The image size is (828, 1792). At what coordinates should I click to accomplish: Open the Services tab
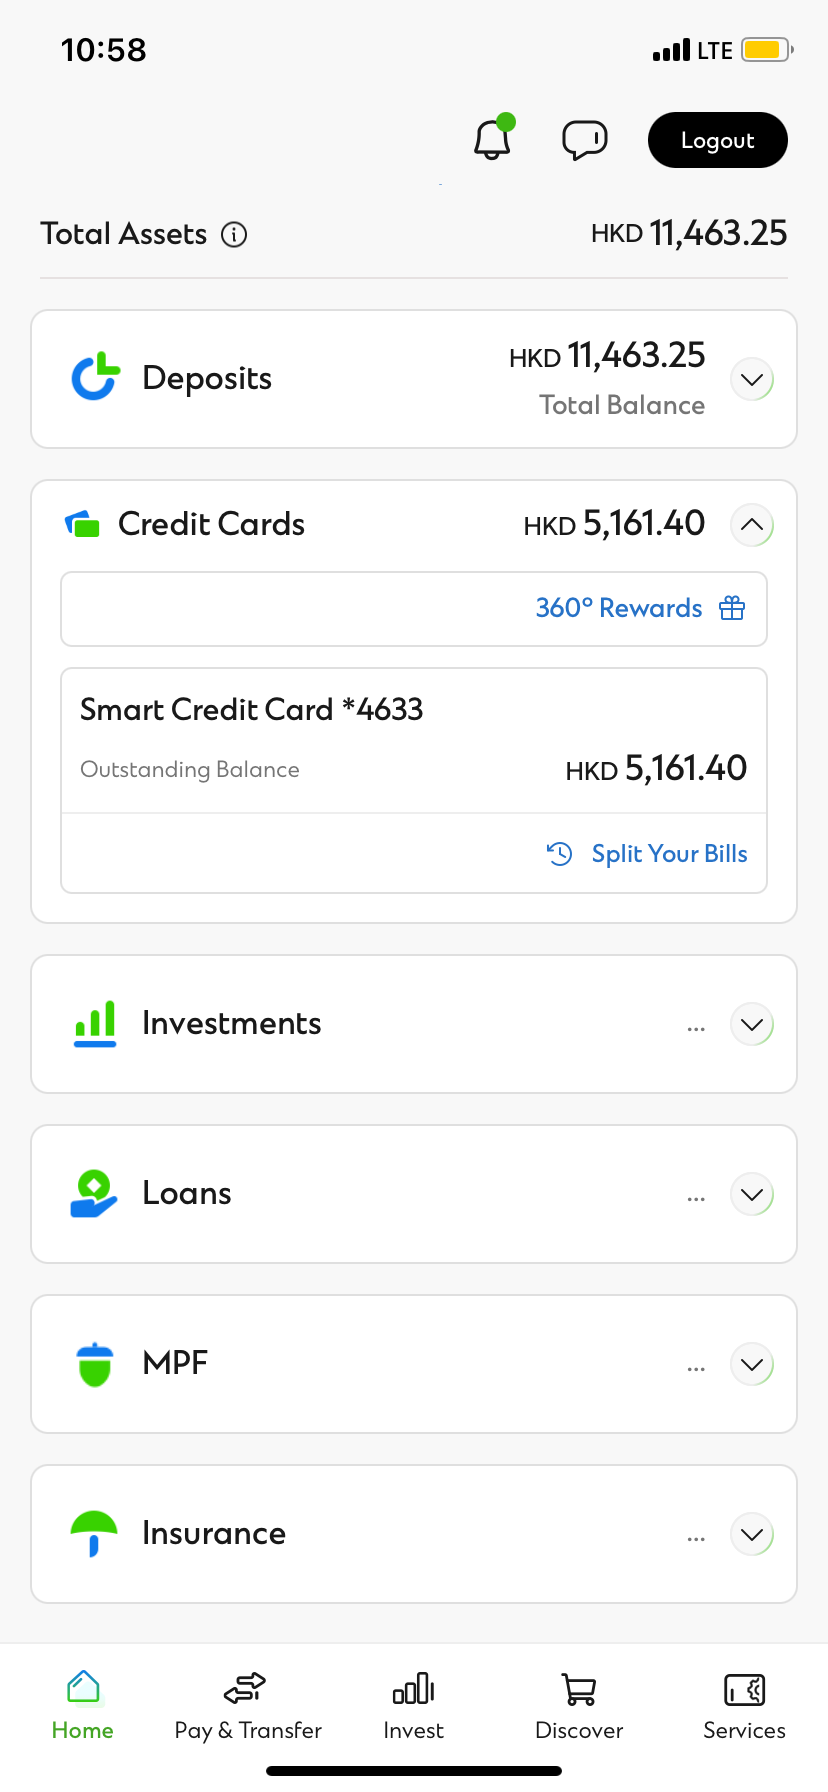tap(744, 1706)
